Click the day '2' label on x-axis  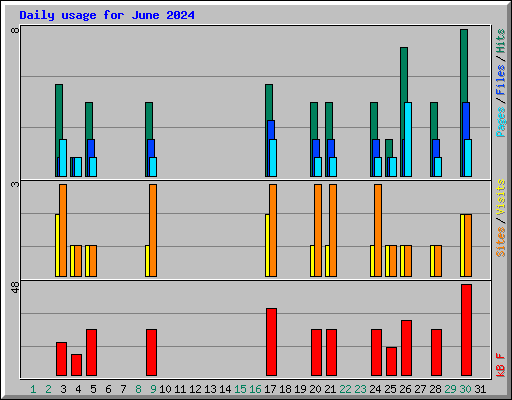[x=48, y=389]
